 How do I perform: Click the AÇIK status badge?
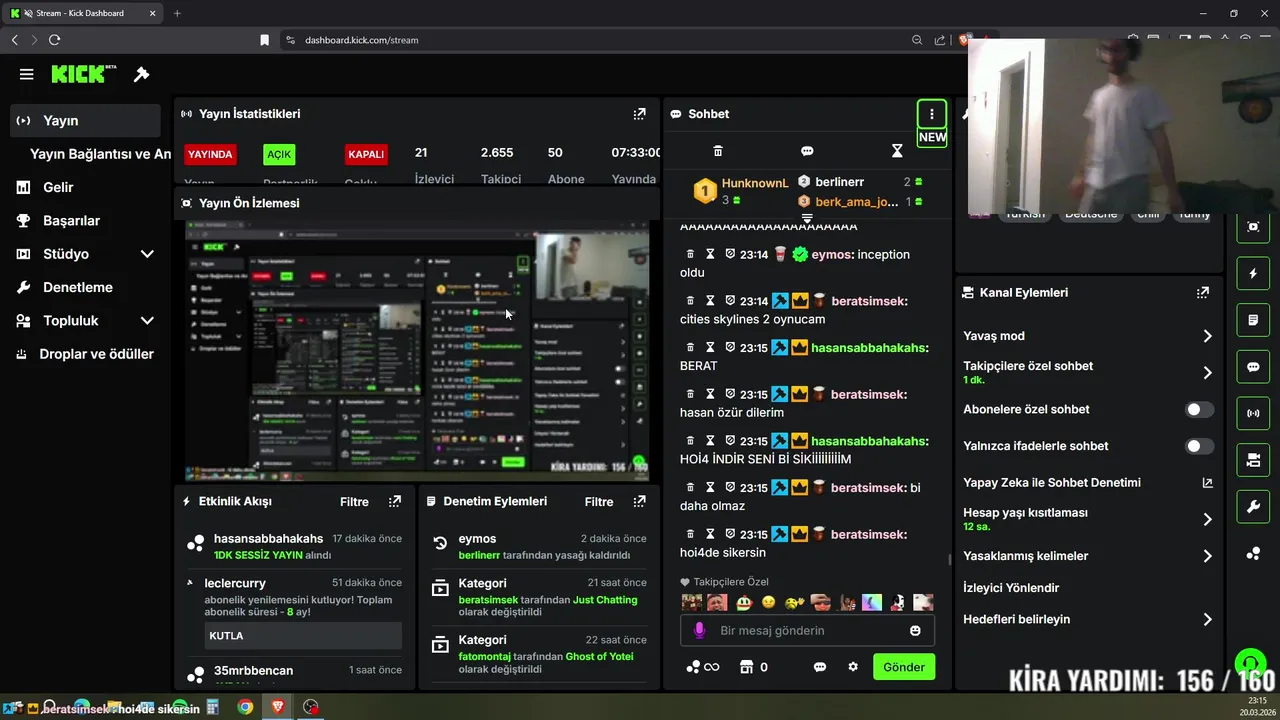pyautogui.click(x=279, y=154)
